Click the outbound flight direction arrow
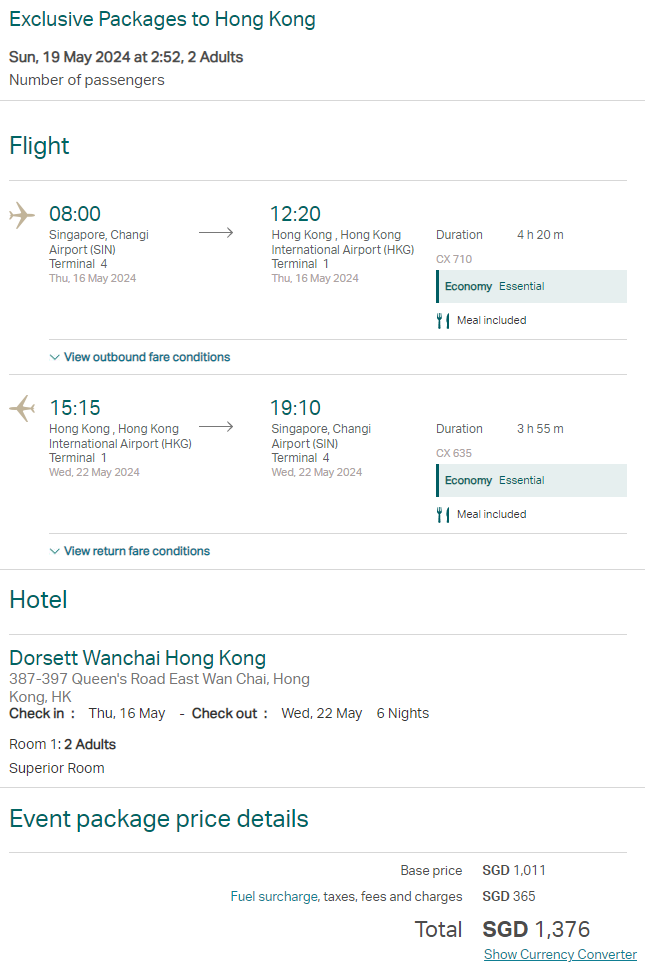 (216, 233)
